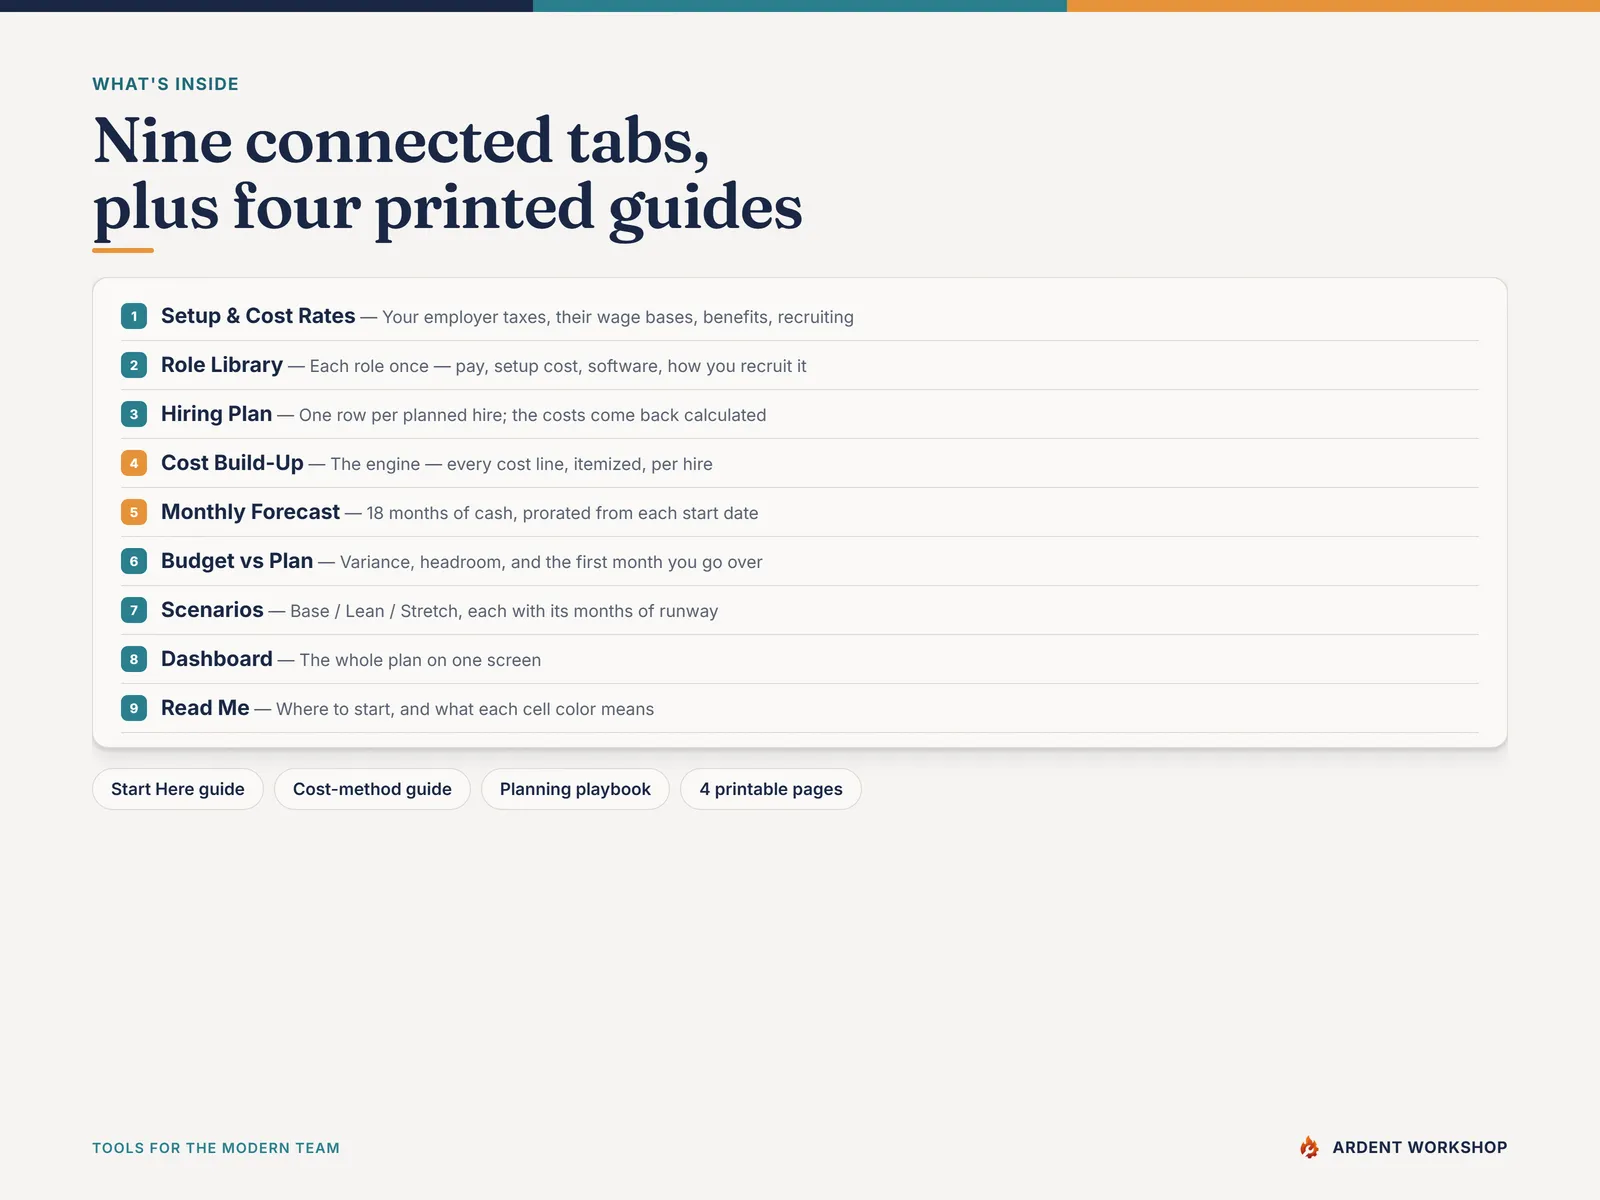Click the number 9 badge beside Read Me
This screenshot has height=1200, width=1600.
134,708
